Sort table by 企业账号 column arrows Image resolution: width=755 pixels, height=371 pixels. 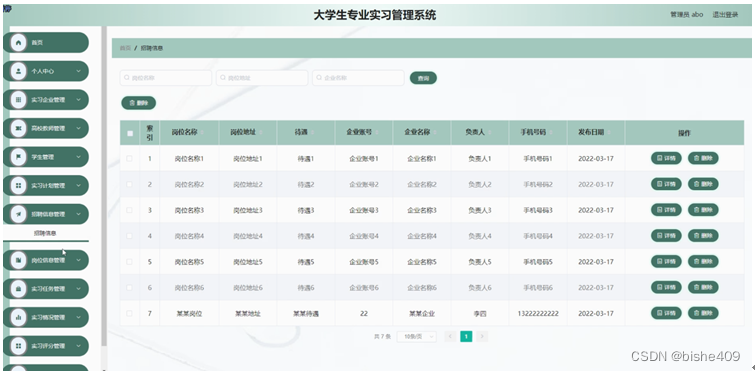pyautogui.click(x=377, y=132)
